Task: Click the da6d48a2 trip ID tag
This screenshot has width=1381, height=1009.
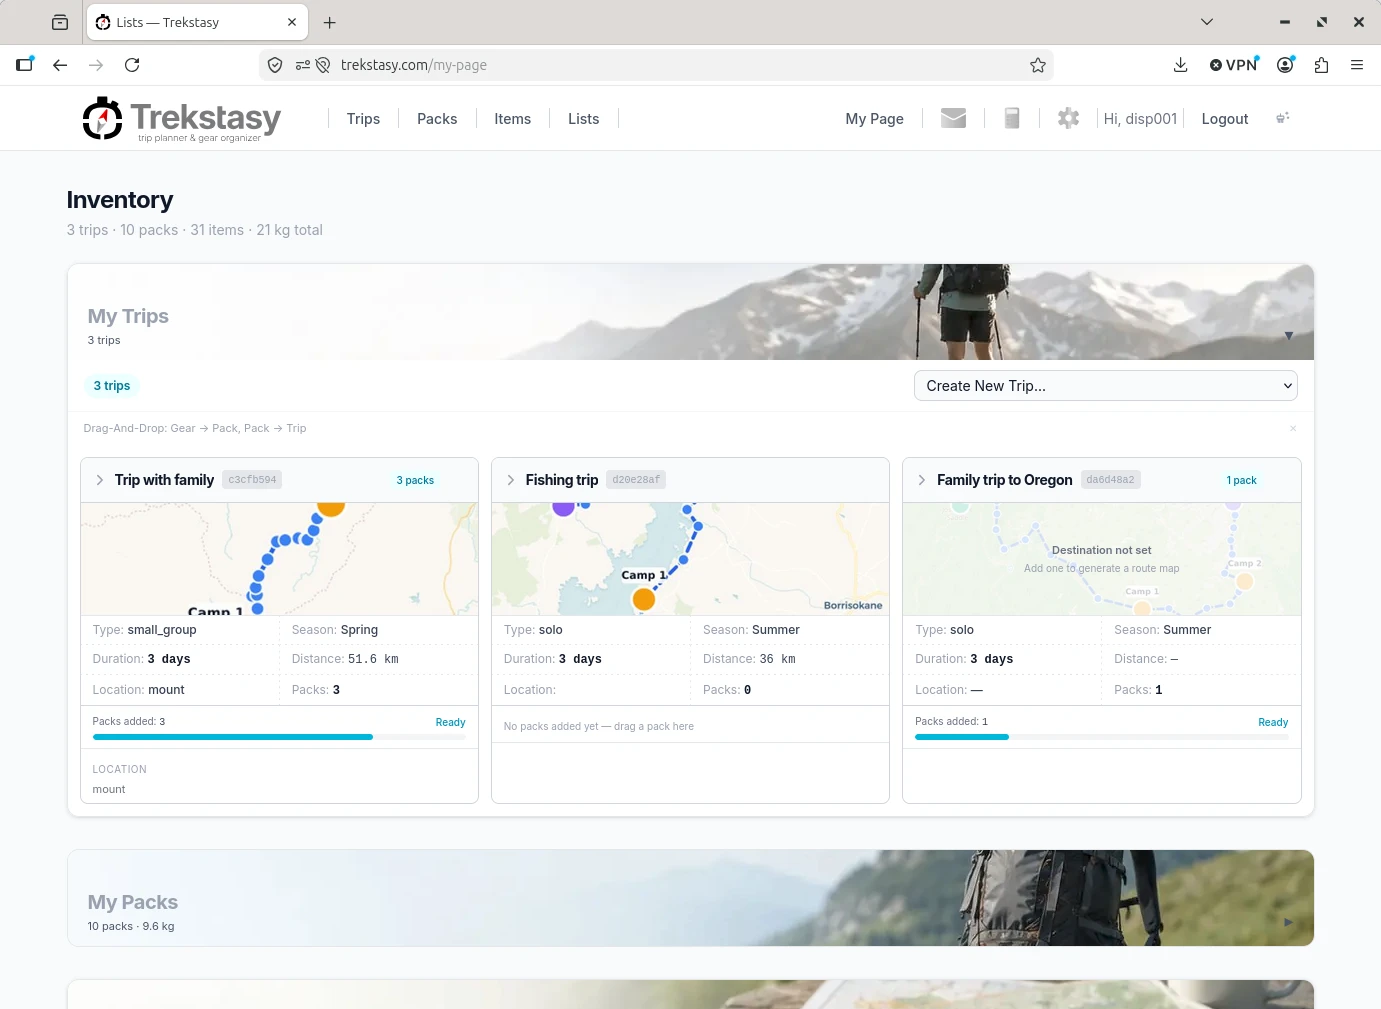Action: pos(1110,480)
